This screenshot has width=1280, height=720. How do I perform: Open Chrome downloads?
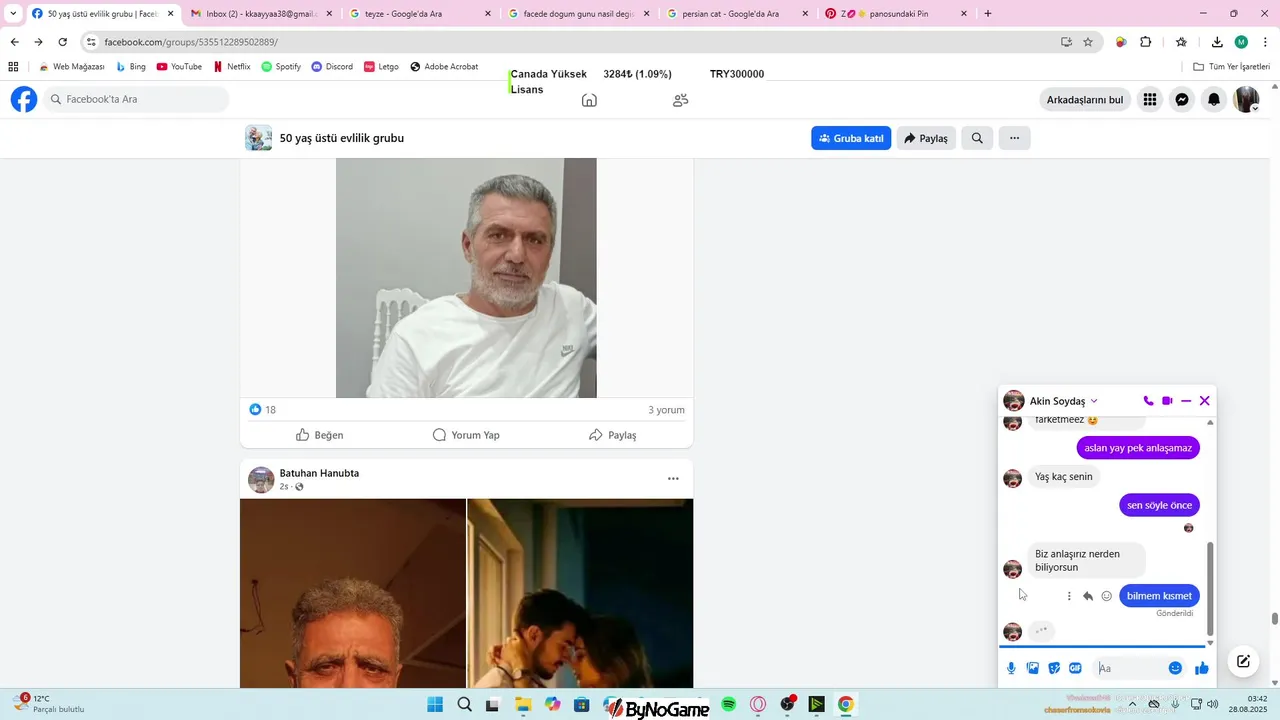click(x=1217, y=42)
